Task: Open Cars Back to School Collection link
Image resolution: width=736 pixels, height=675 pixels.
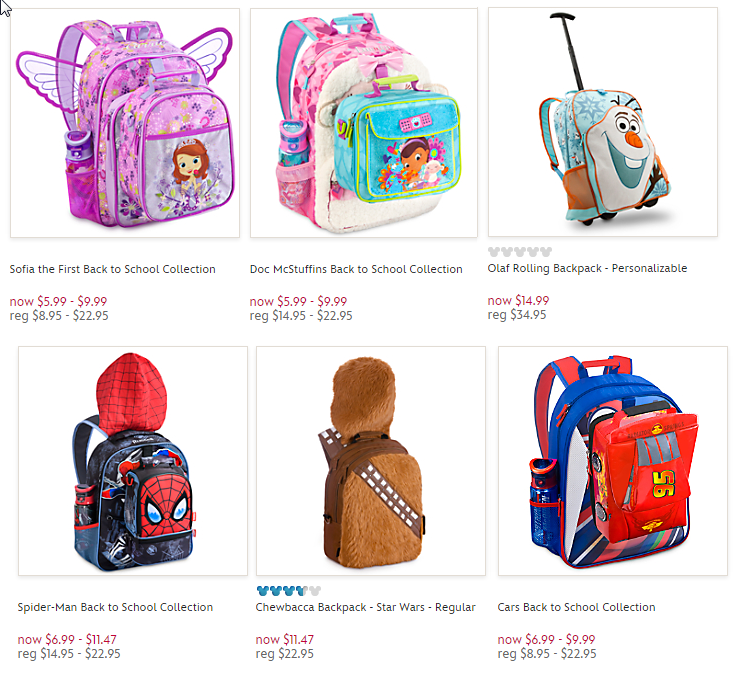Action: (576, 607)
